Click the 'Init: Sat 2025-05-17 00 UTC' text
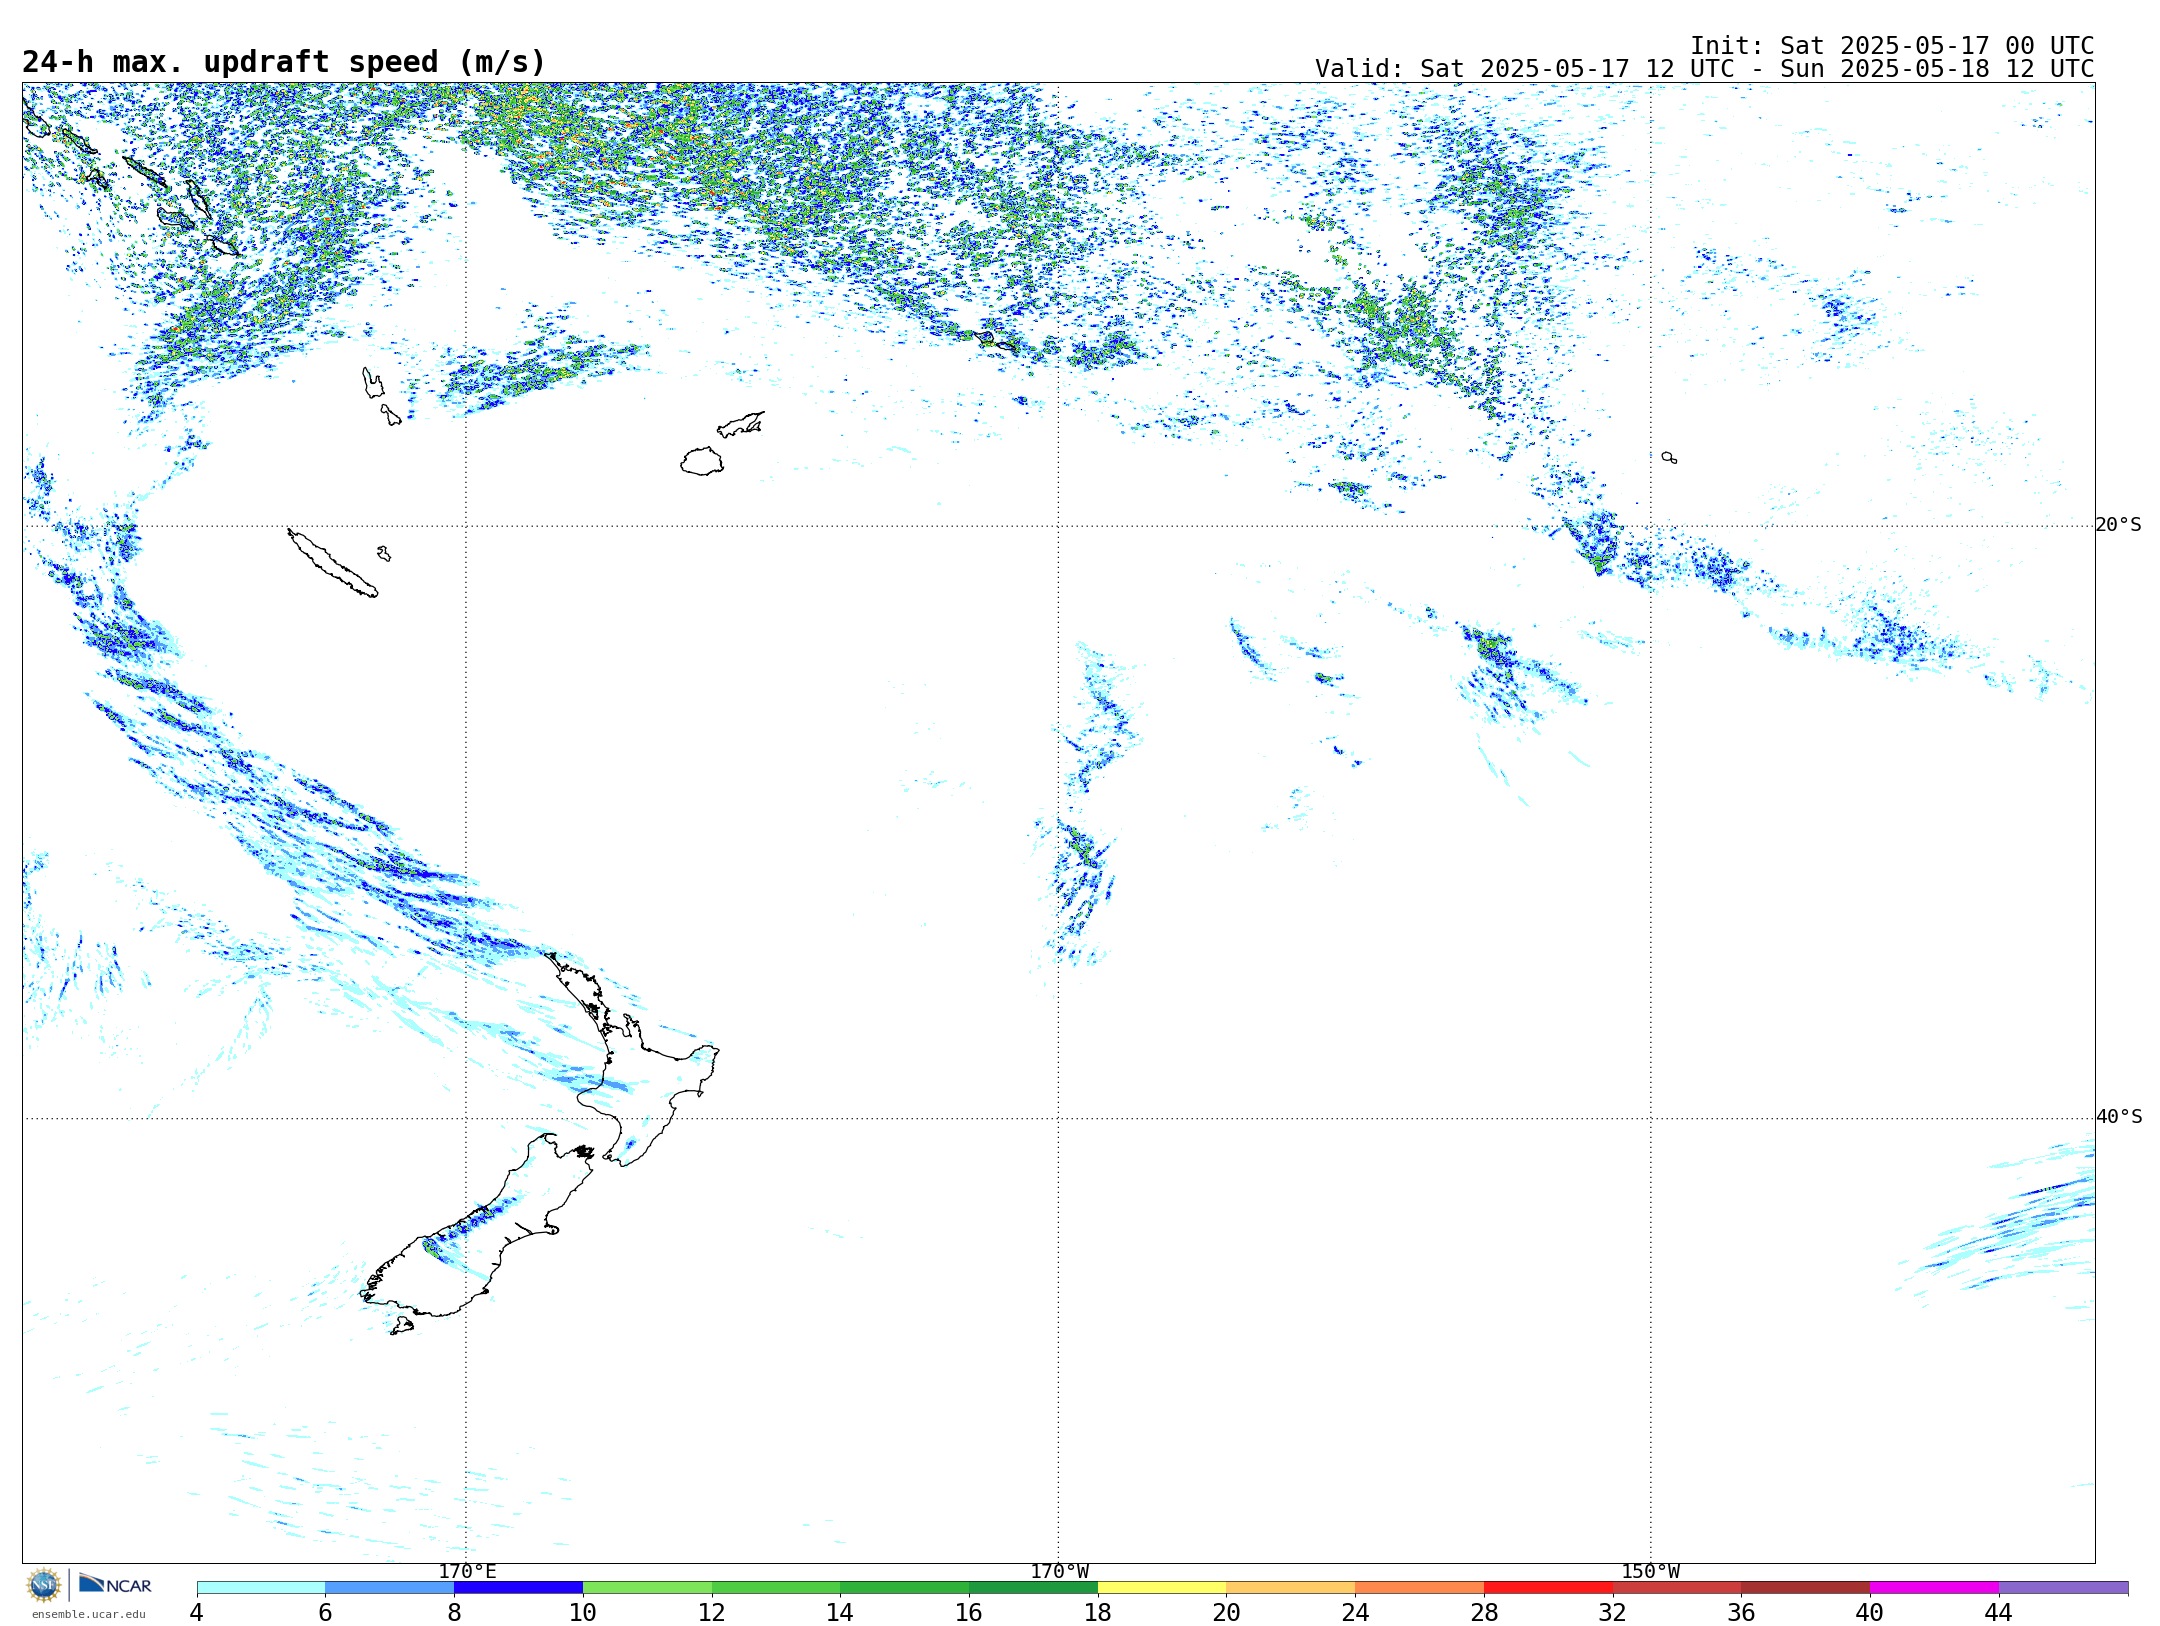Image resolution: width=2160 pixels, height=1626 pixels. coord(1892,46)
